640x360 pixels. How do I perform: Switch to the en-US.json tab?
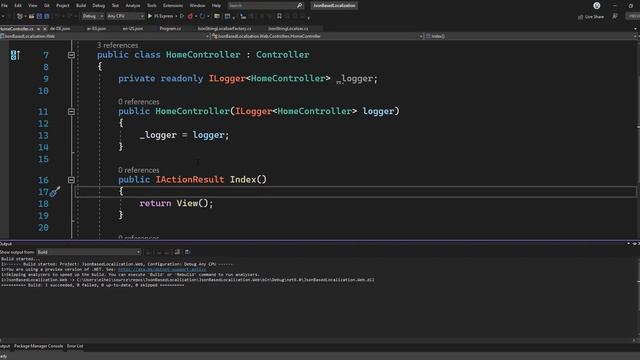[133, 29]
